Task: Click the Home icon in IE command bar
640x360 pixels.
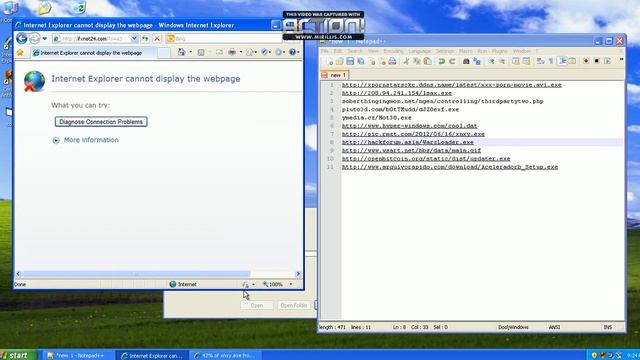Action: coord(182,52)
